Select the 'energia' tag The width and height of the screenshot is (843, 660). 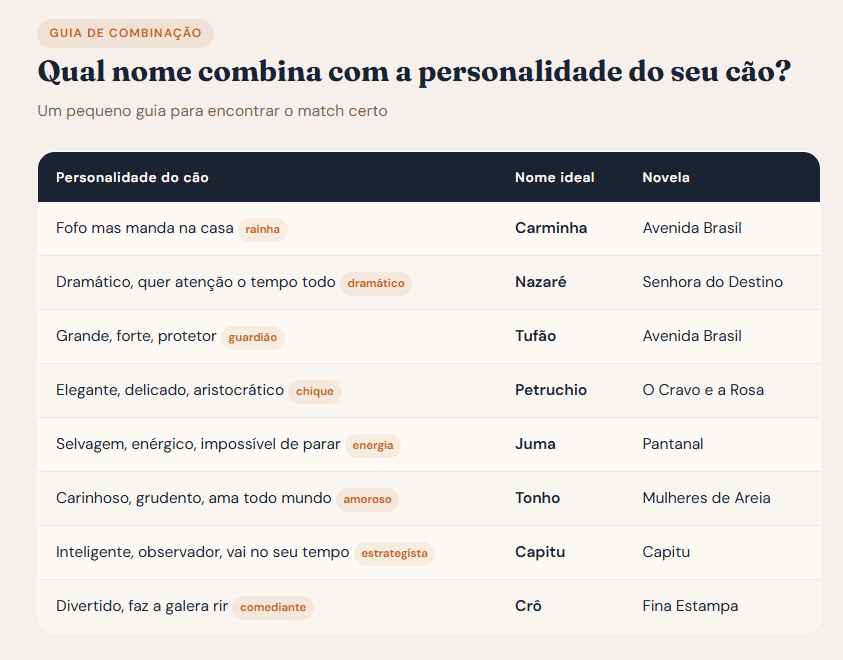pyautogui.click(x=373, y=445)
